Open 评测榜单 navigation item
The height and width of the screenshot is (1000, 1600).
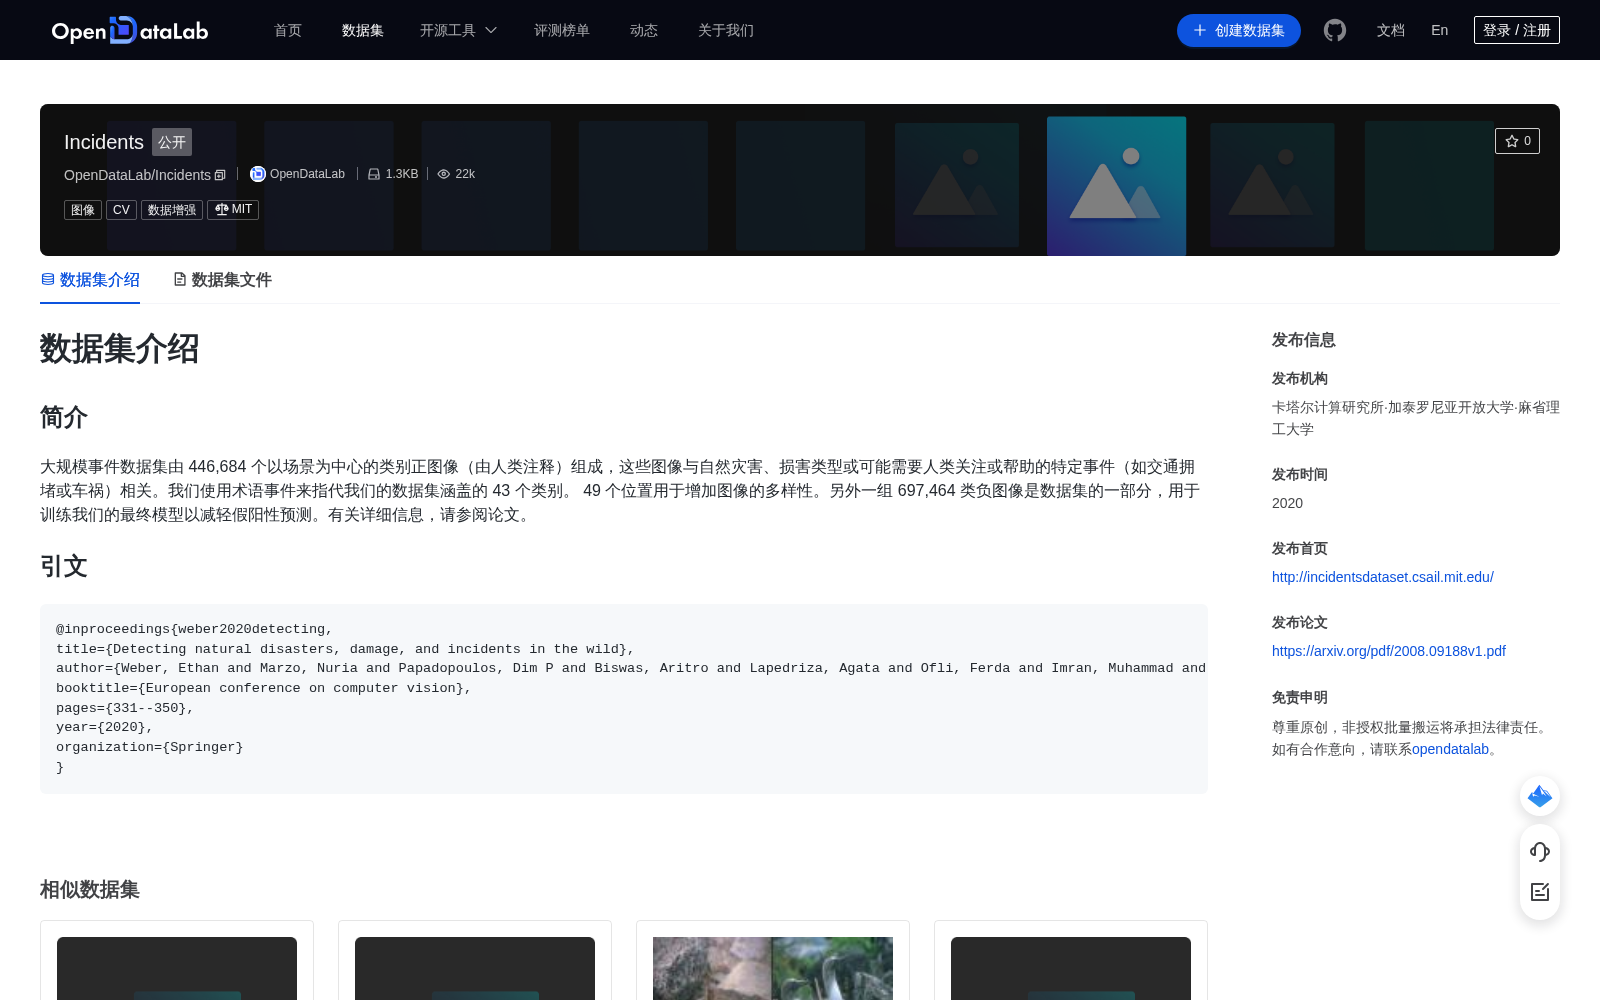[x=562, y=30]
